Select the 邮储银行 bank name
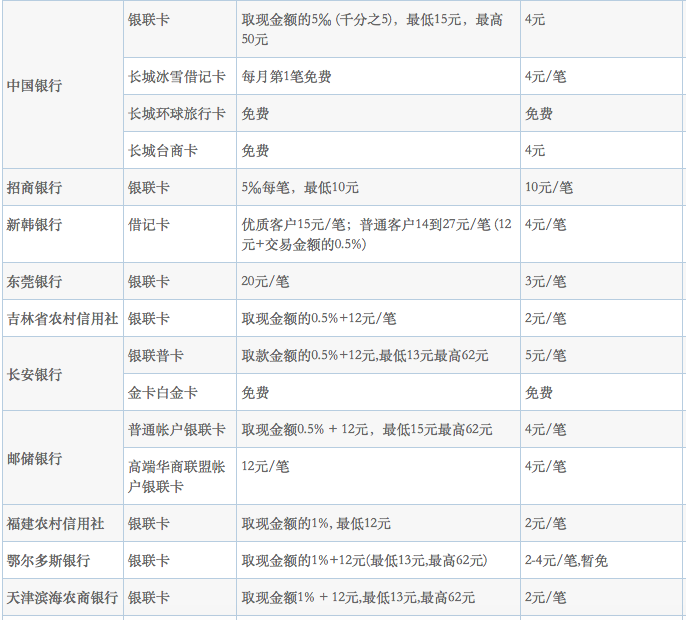The width and height of the screenshot is (686, 620). [34, 459]
